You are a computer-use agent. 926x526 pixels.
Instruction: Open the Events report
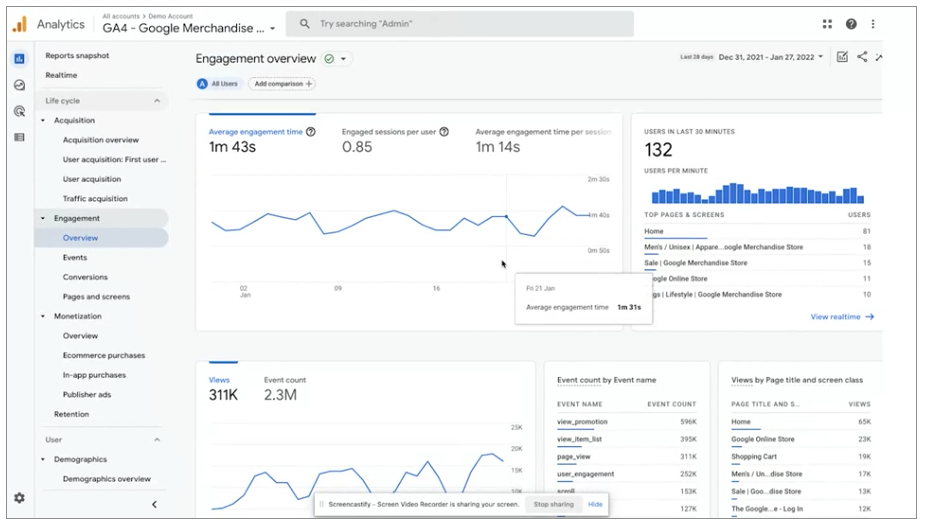pos(75,258)
